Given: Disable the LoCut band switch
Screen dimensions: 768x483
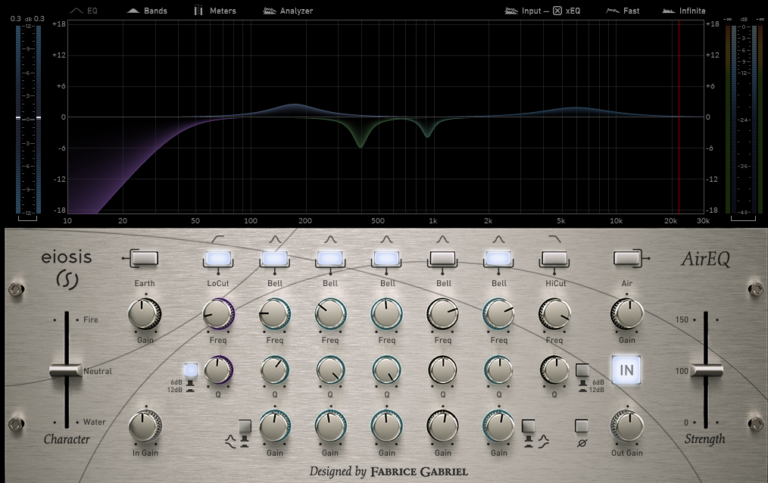Looking at the screenshot, I should tap(218, 258).
